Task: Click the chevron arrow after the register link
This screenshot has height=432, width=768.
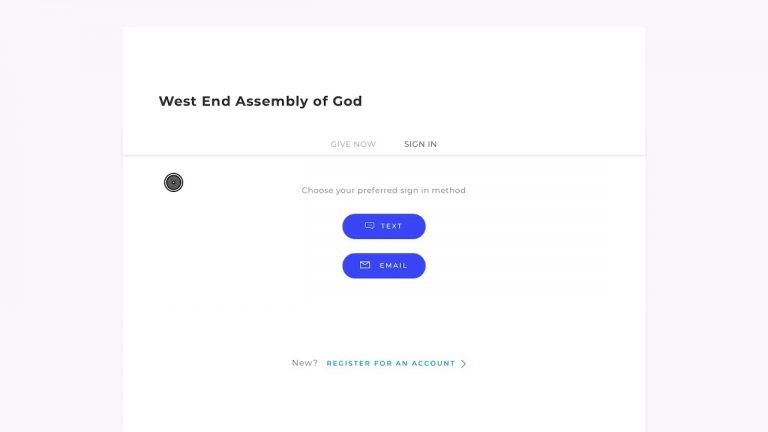Action: coord(463,364)
